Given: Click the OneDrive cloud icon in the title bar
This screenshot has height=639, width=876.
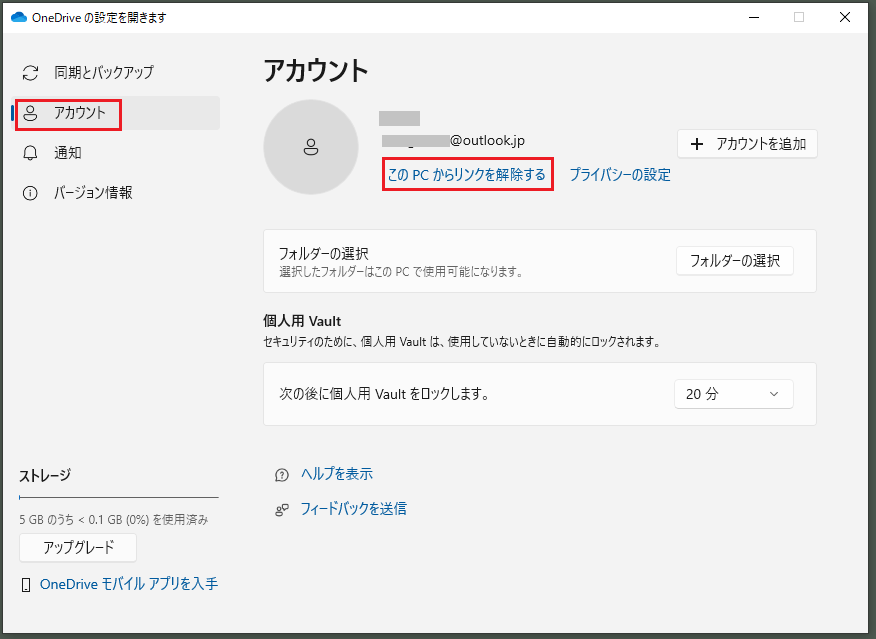Looking at the screenshot, I should (19, 17).
